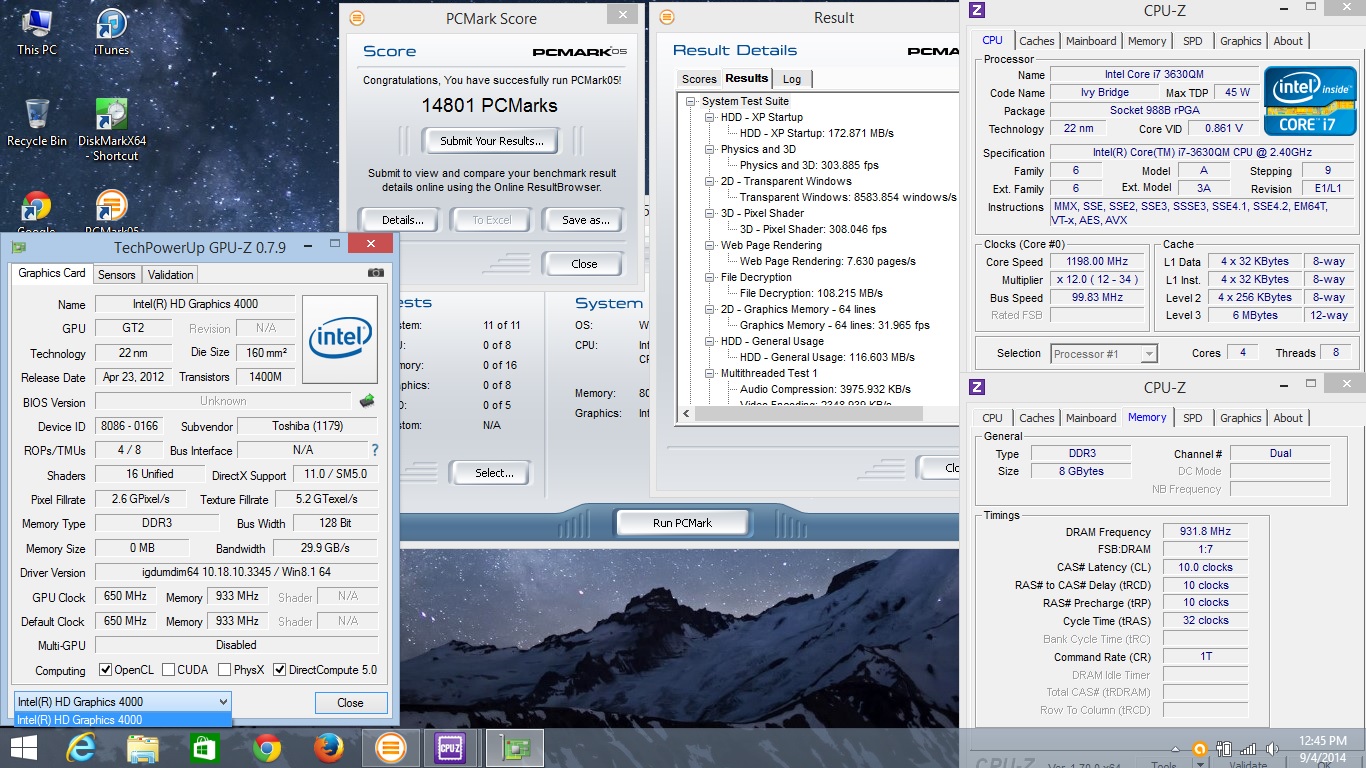The width and height of the screenshot is (1366, 768).
Task: Open the DiskMarkX64 shortcut on desktop
Action: coord(112,130)
